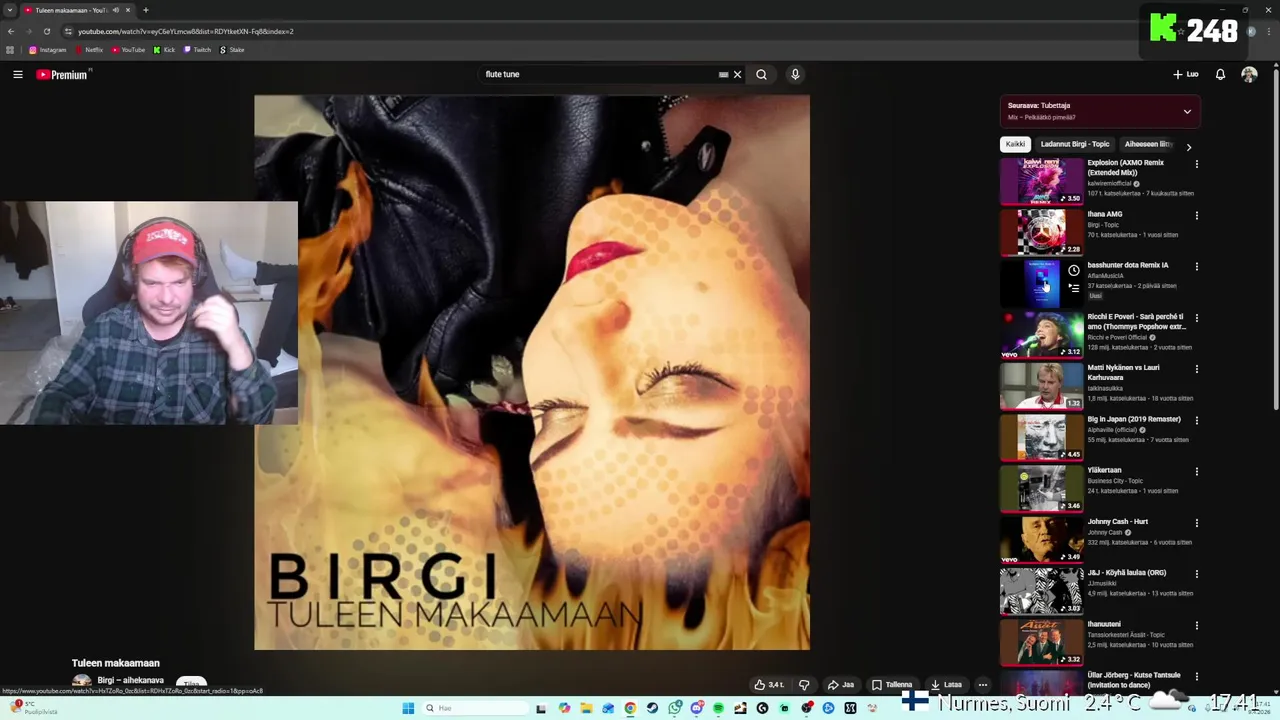Open the Ihanuuteni video title
The width and height of the screenshot is (1280, 720).
[1104, 624]
